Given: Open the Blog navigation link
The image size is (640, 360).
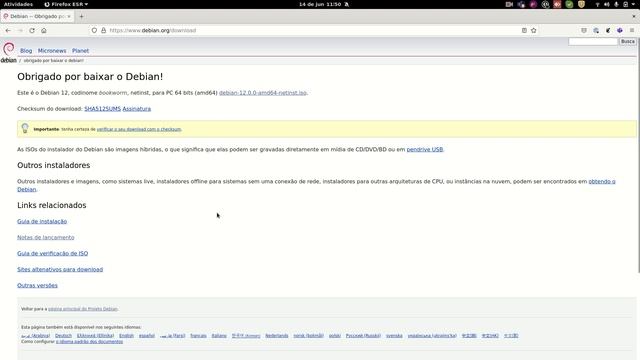Looking at the screenshot, I should 26,51.
